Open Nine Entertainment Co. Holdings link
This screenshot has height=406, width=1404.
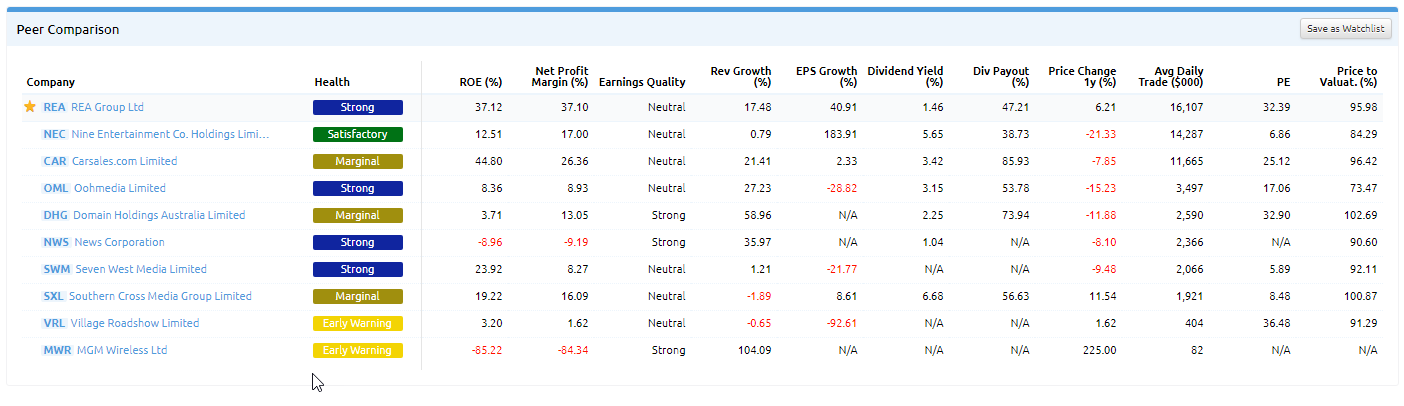coord(170,134)
